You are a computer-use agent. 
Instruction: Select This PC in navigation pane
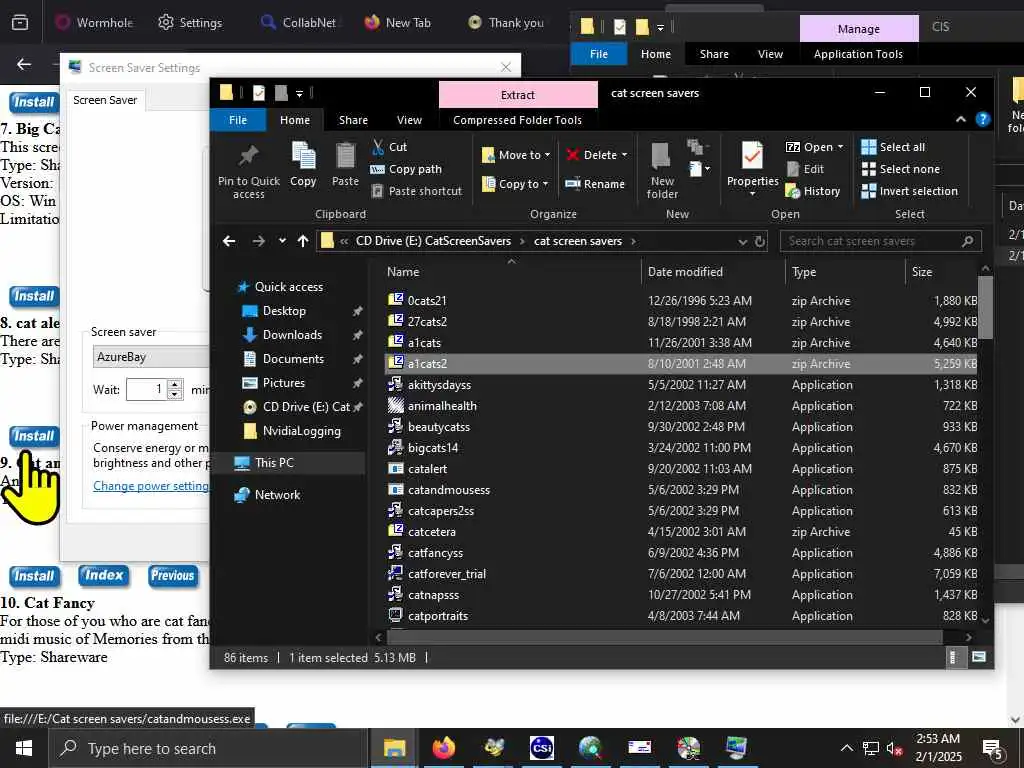point(274,462)
